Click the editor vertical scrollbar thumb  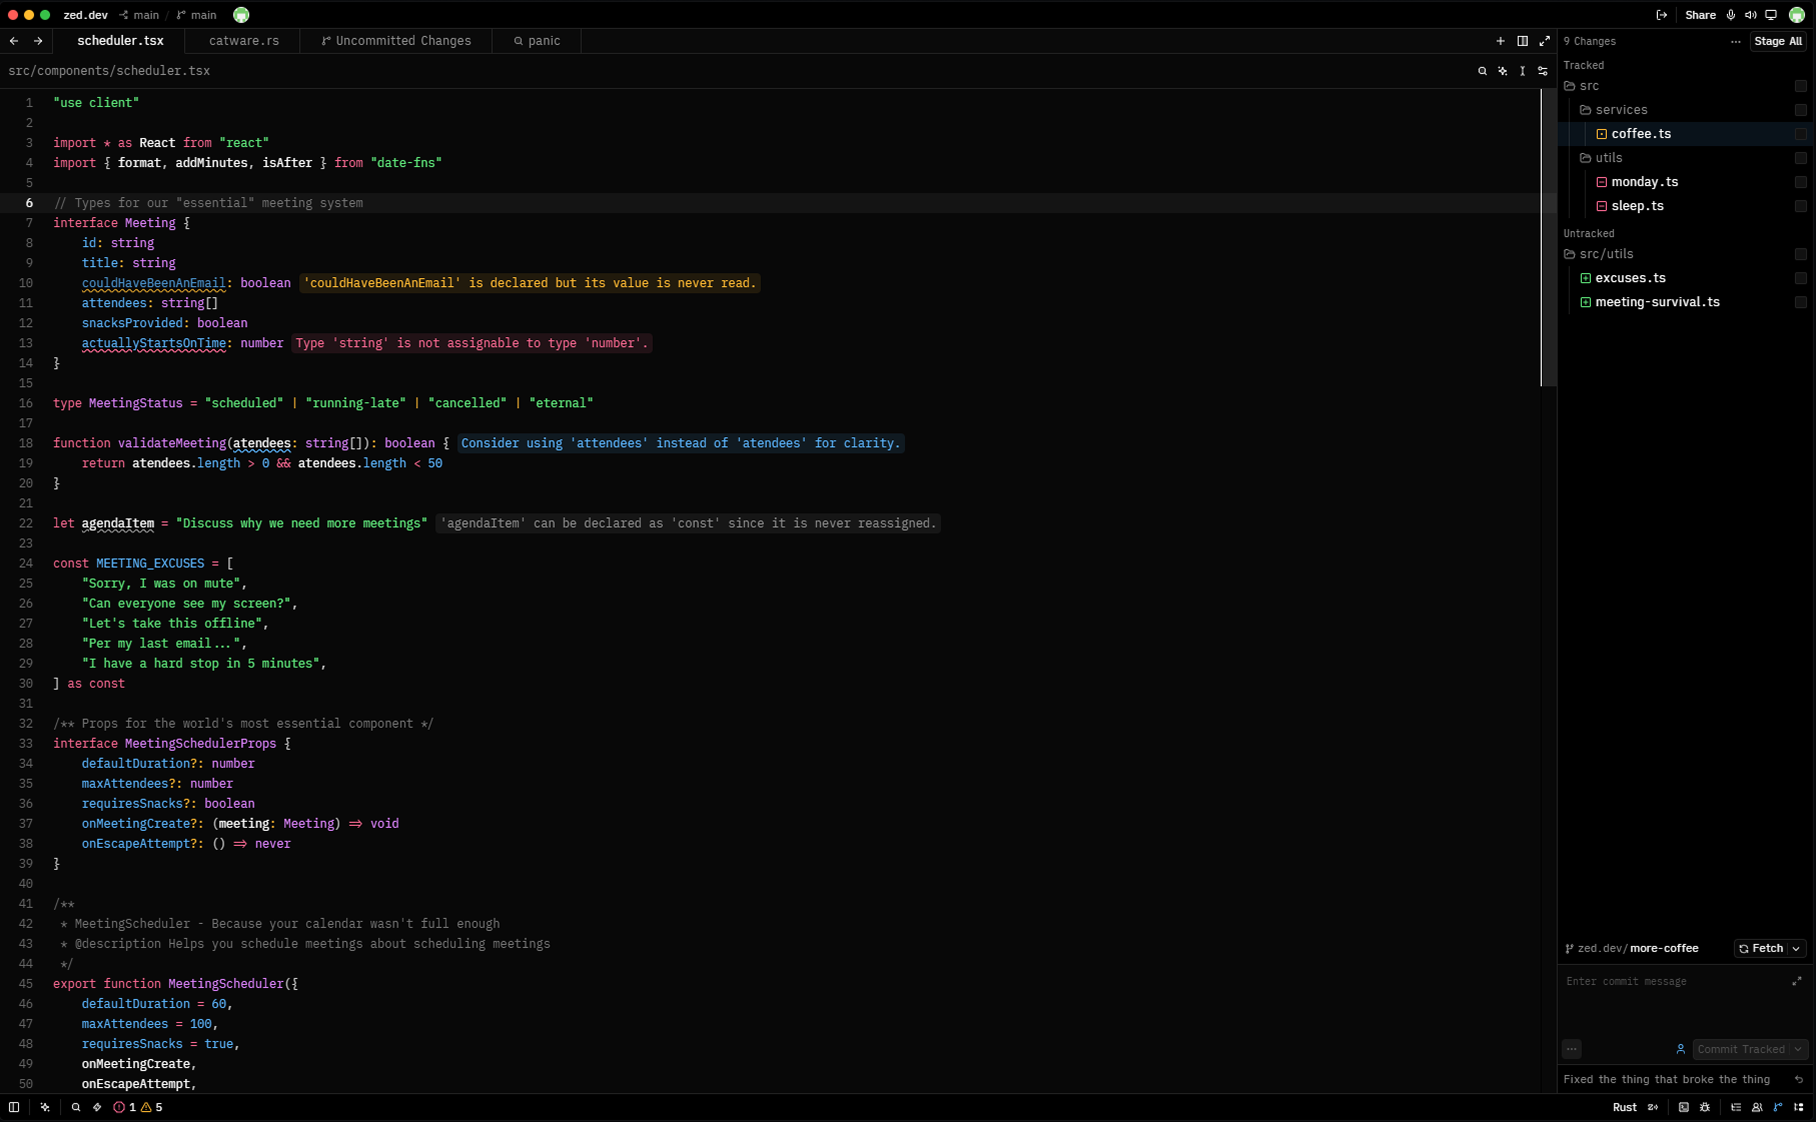[x=1549, y=238]
